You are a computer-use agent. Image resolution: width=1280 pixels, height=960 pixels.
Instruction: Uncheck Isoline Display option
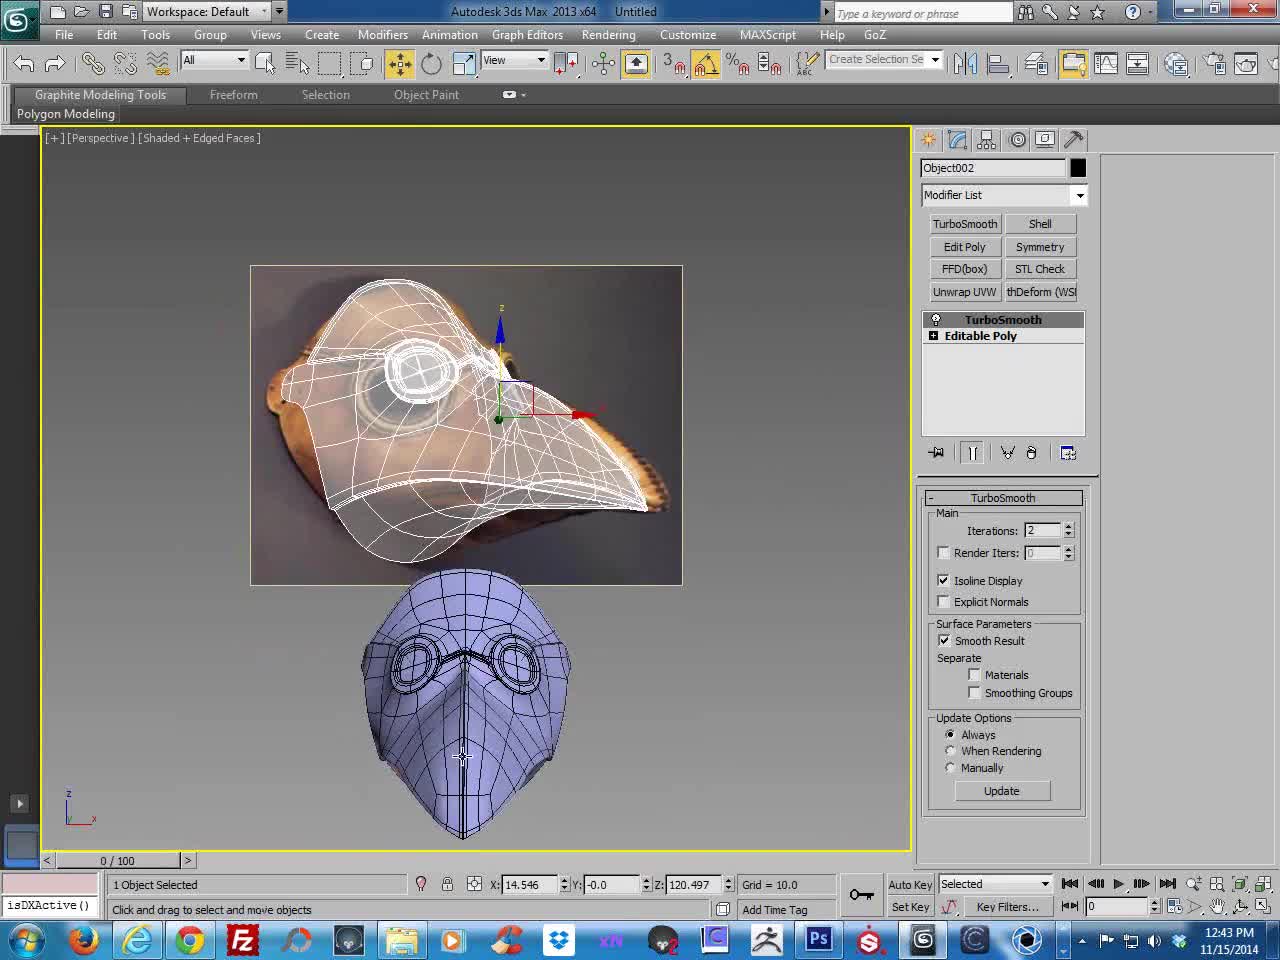pyautogui.click(x=943, y=580)
